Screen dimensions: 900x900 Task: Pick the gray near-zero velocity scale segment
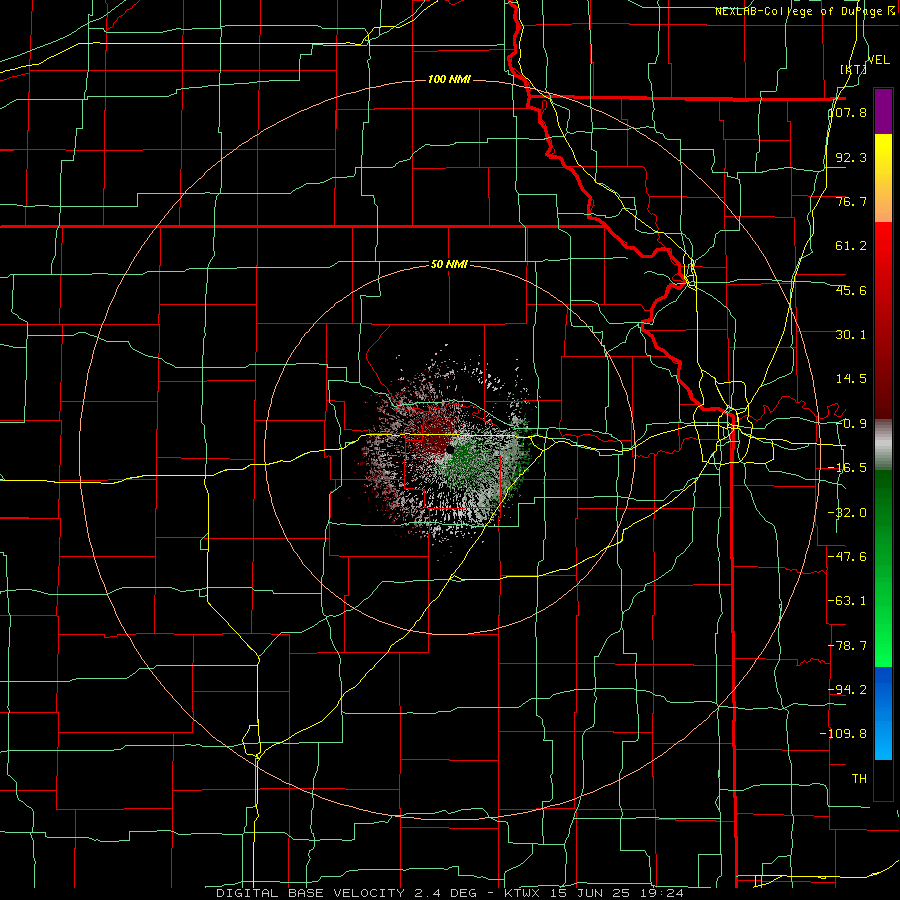click(883, 445)
